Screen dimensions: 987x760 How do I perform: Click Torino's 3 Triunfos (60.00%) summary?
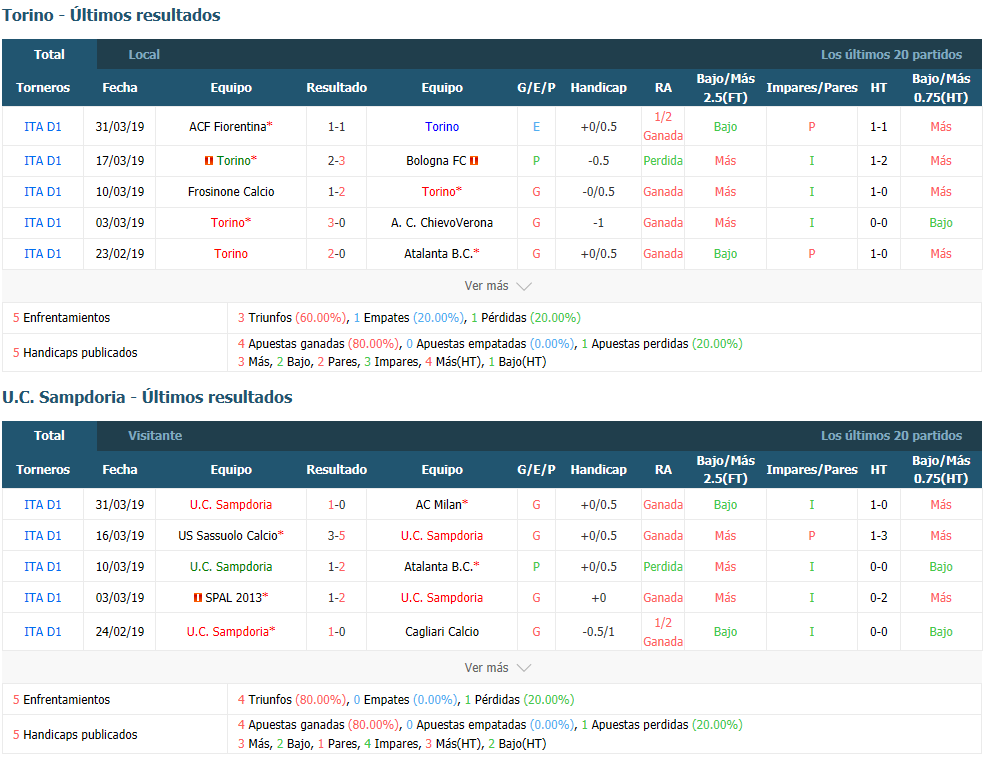[292, 318]
